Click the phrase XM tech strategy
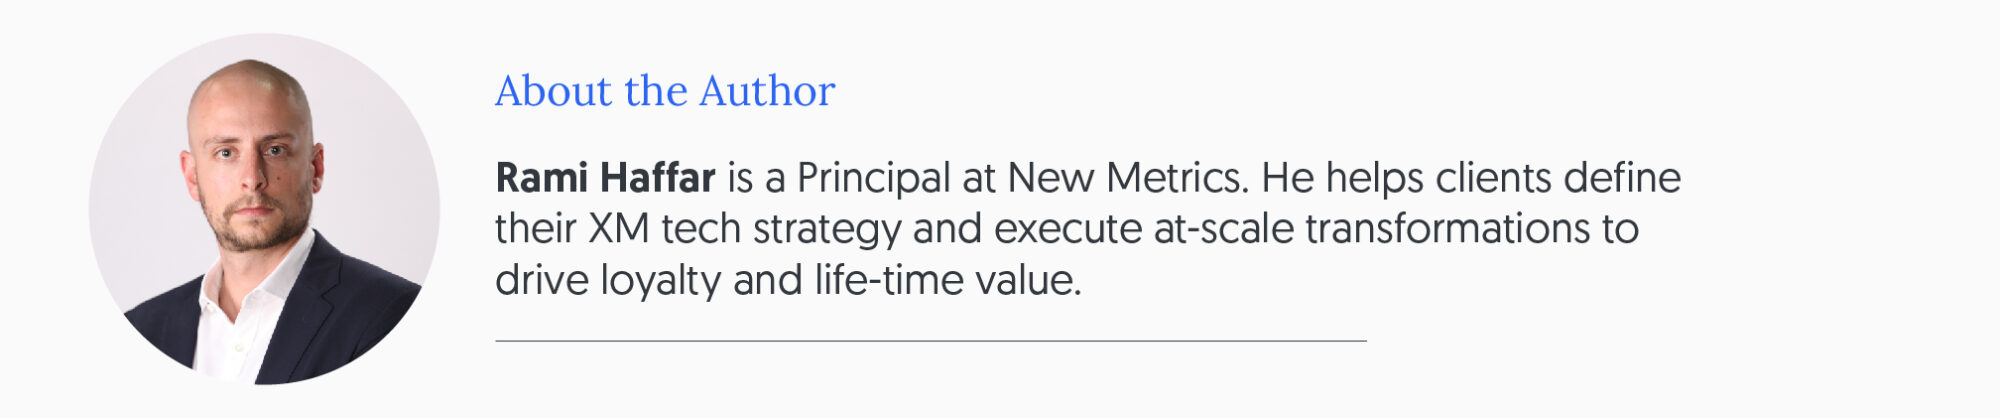The height and width of the screenshot is (418, 2000). pyautogui.click(x=744, y=230)
